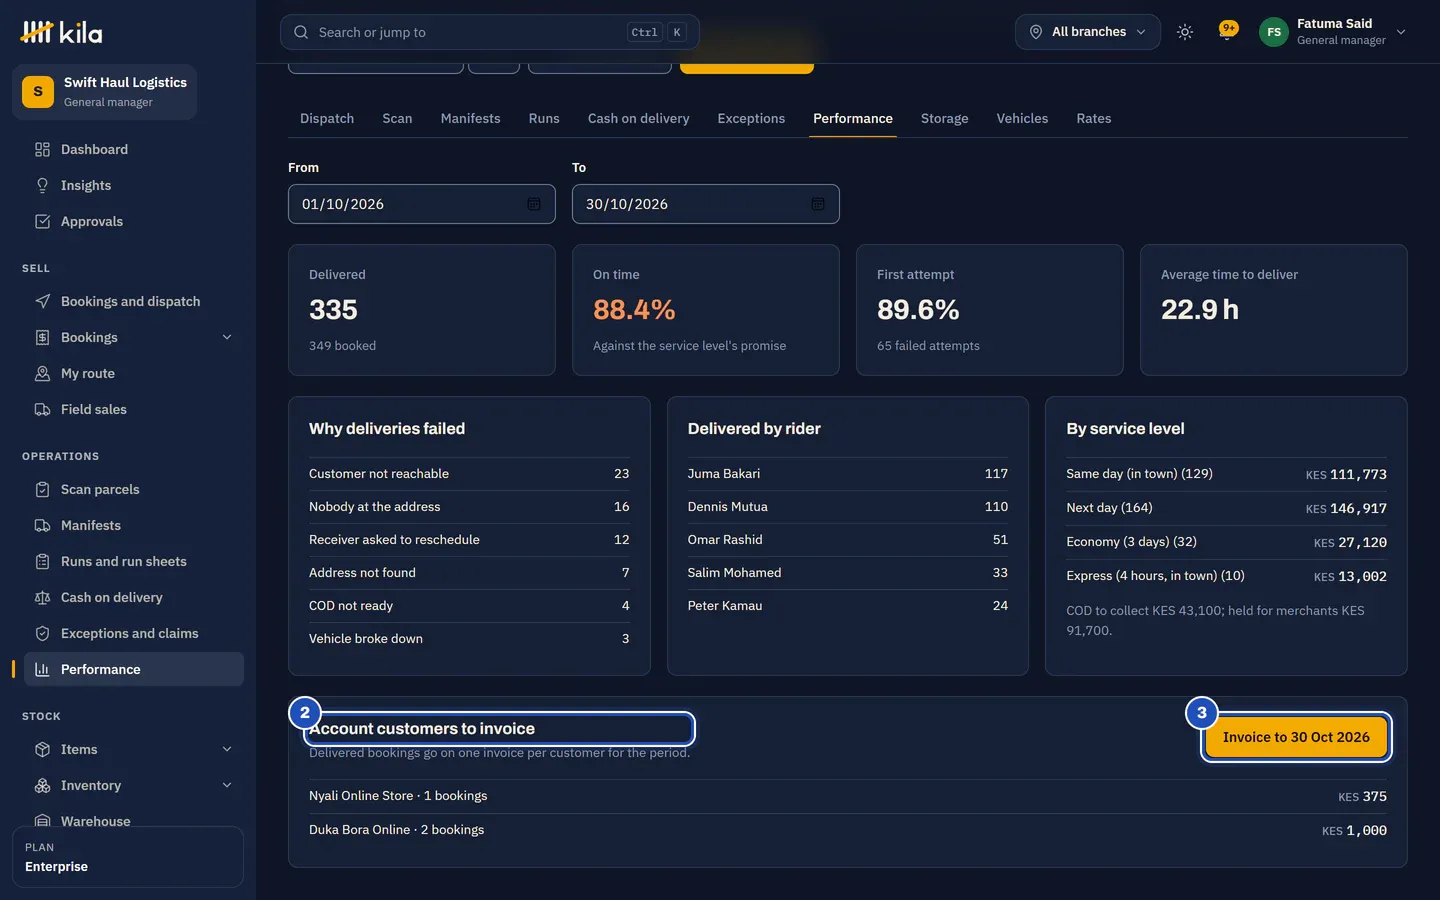
Task: Open the All branches dropdown
Action: [x=1087, y=32]
